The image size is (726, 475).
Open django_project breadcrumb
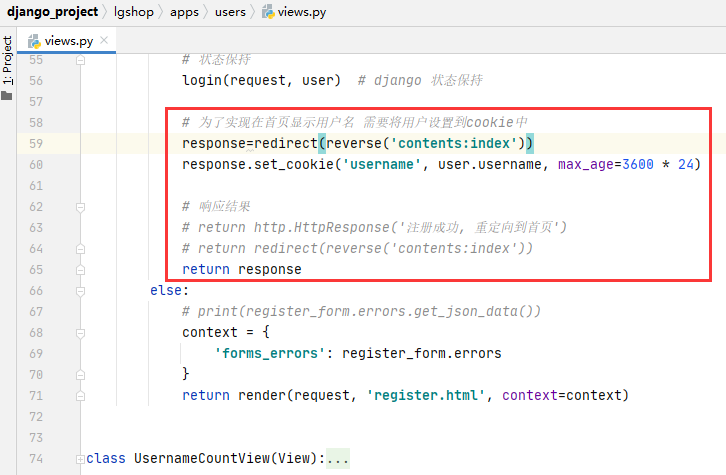52,12
